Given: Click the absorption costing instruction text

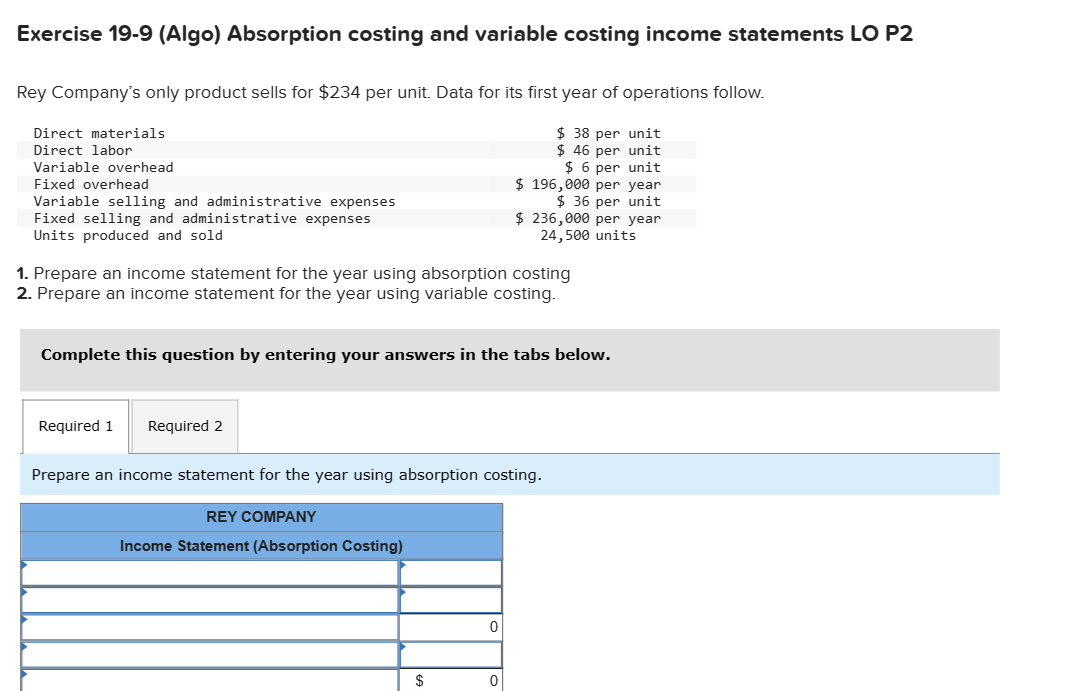Looking at the screenshot, I should coord(286,474).
